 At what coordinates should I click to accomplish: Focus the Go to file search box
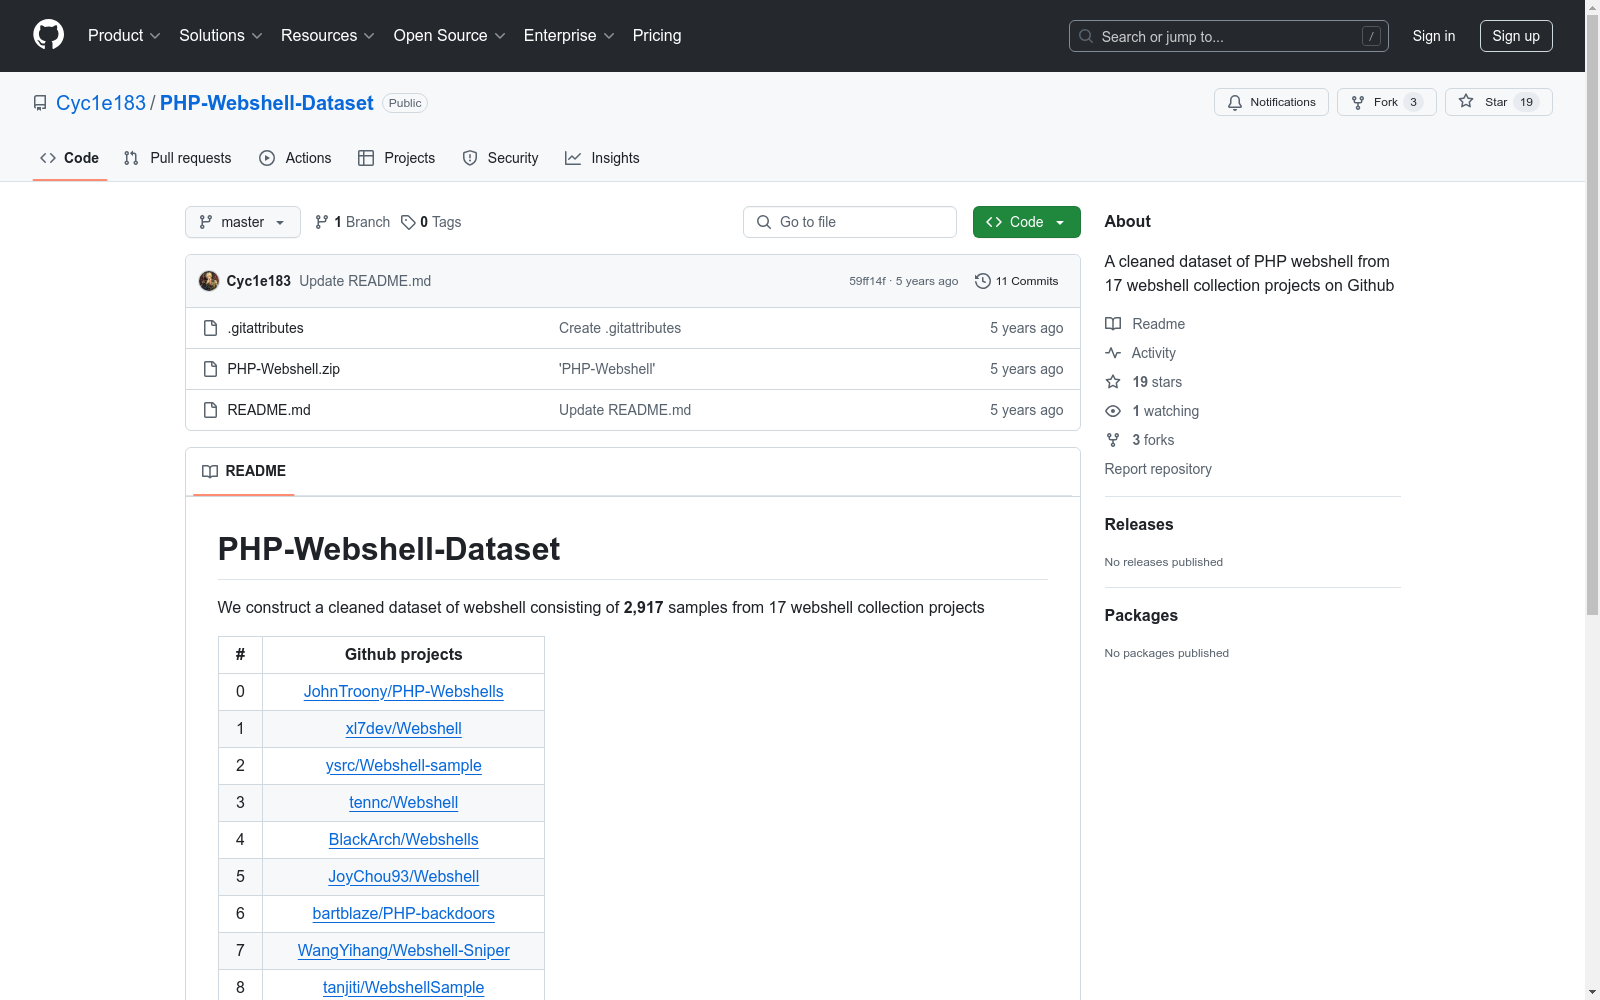(850, 222)
